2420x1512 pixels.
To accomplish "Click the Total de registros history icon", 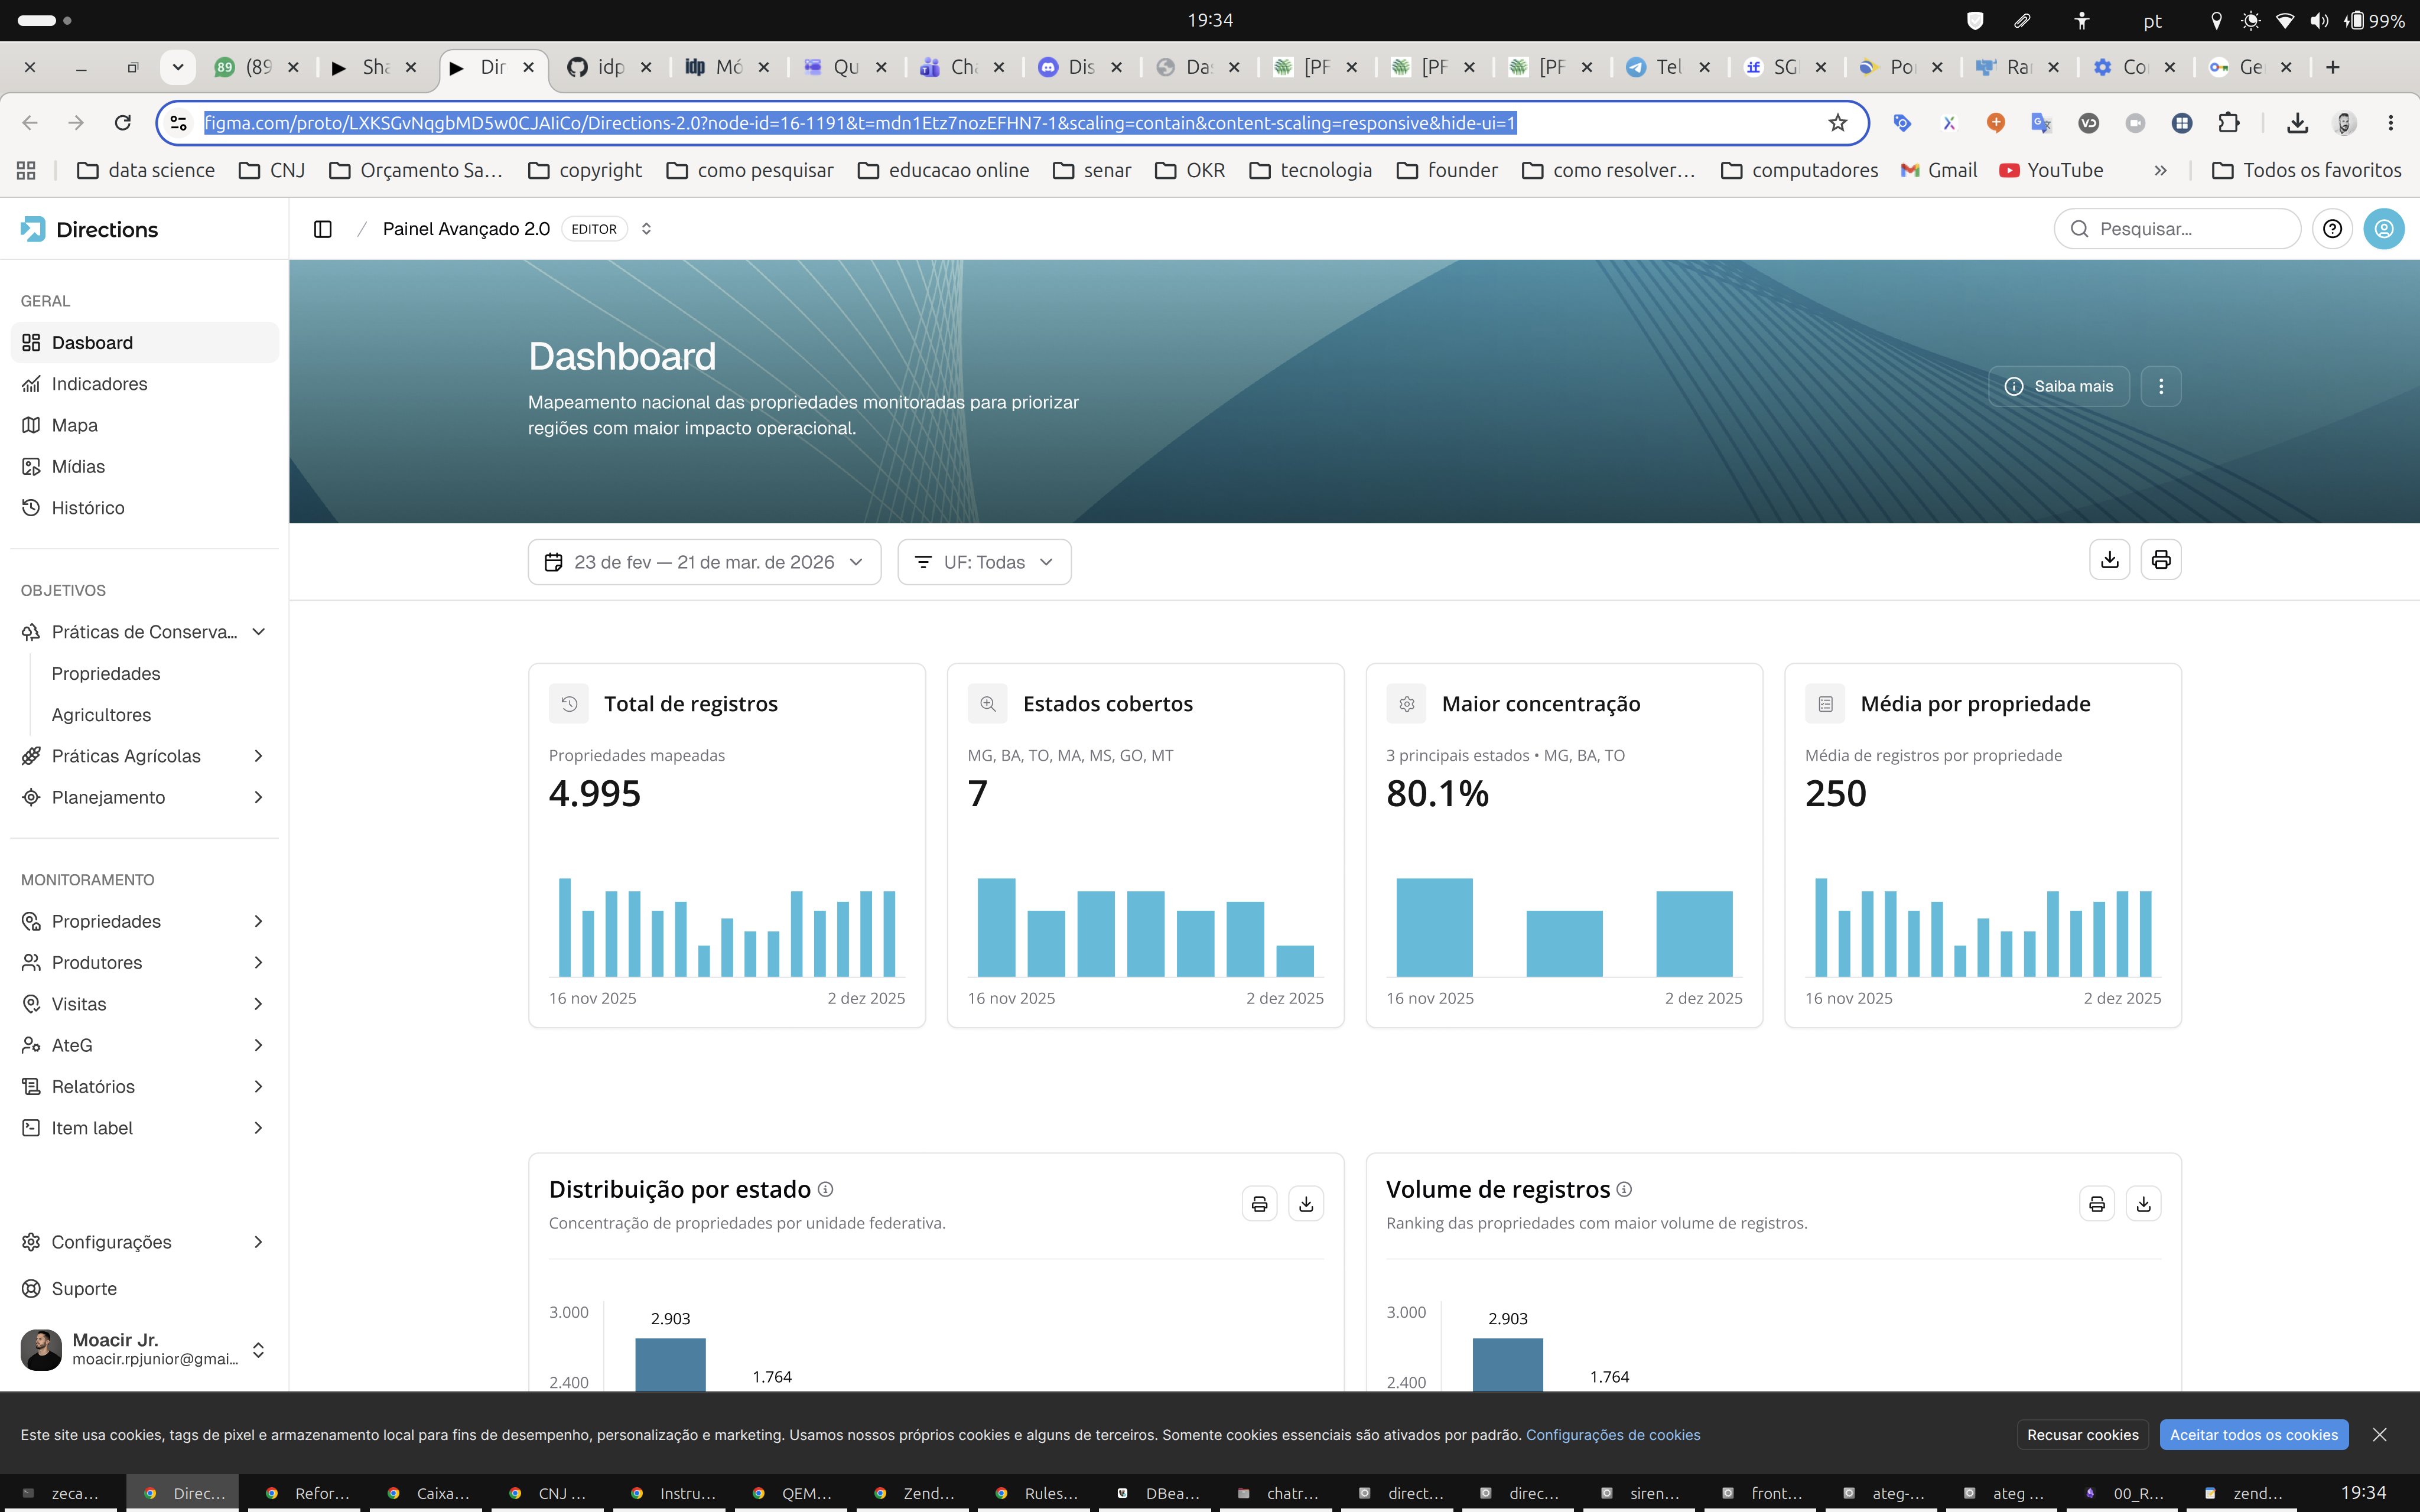I will 569,704.
